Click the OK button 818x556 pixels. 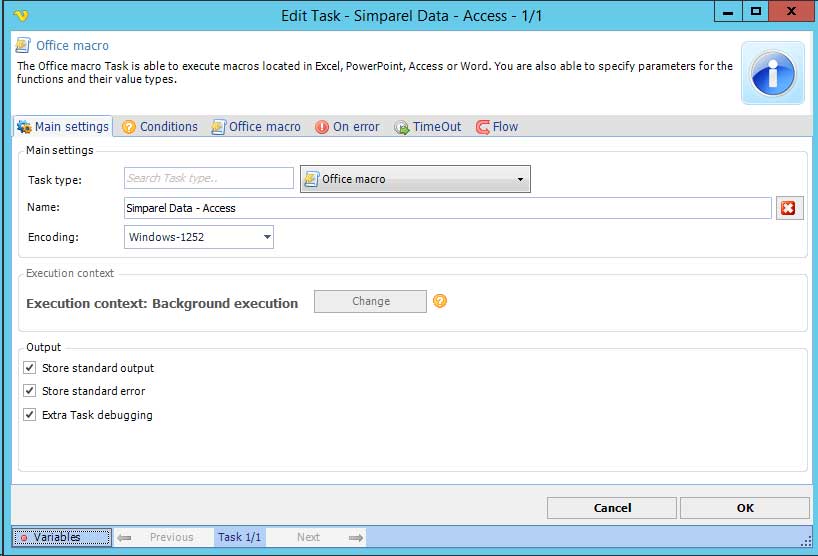tap(744, 508)
